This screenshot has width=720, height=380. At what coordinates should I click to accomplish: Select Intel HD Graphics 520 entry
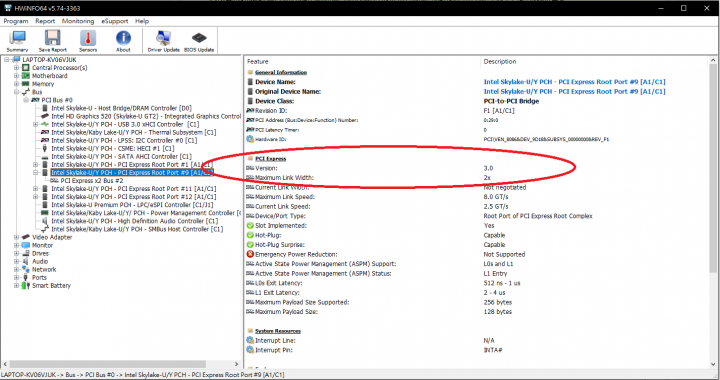[146, 117]
